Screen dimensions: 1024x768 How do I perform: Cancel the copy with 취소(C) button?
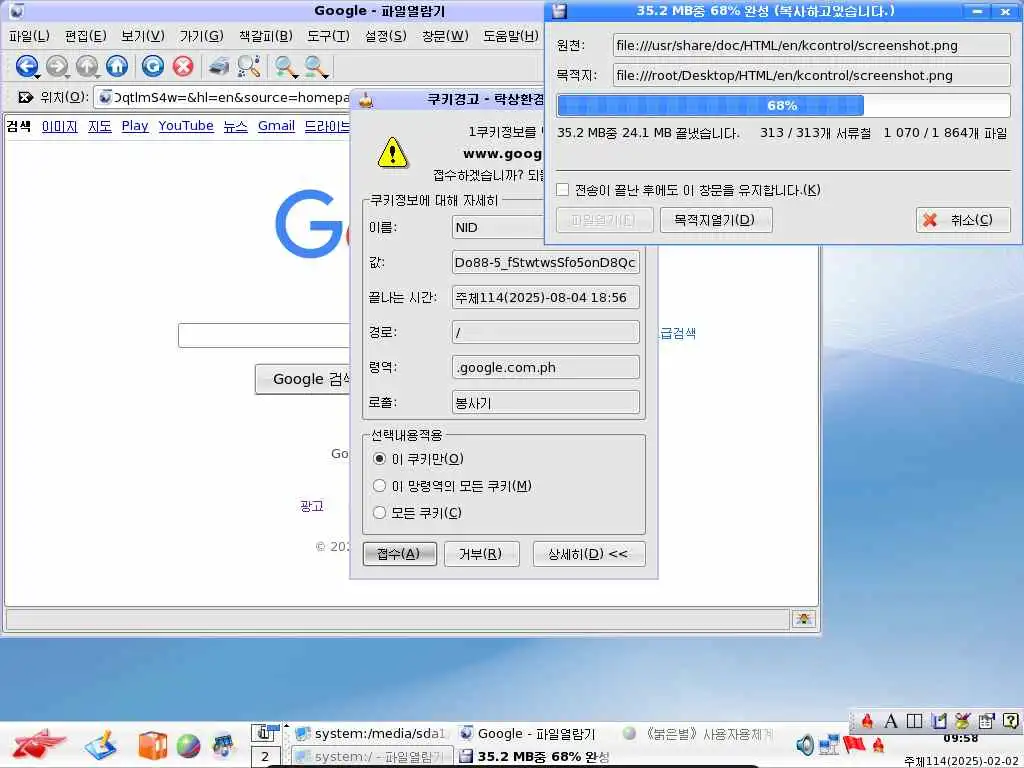[x=962, y=219]
